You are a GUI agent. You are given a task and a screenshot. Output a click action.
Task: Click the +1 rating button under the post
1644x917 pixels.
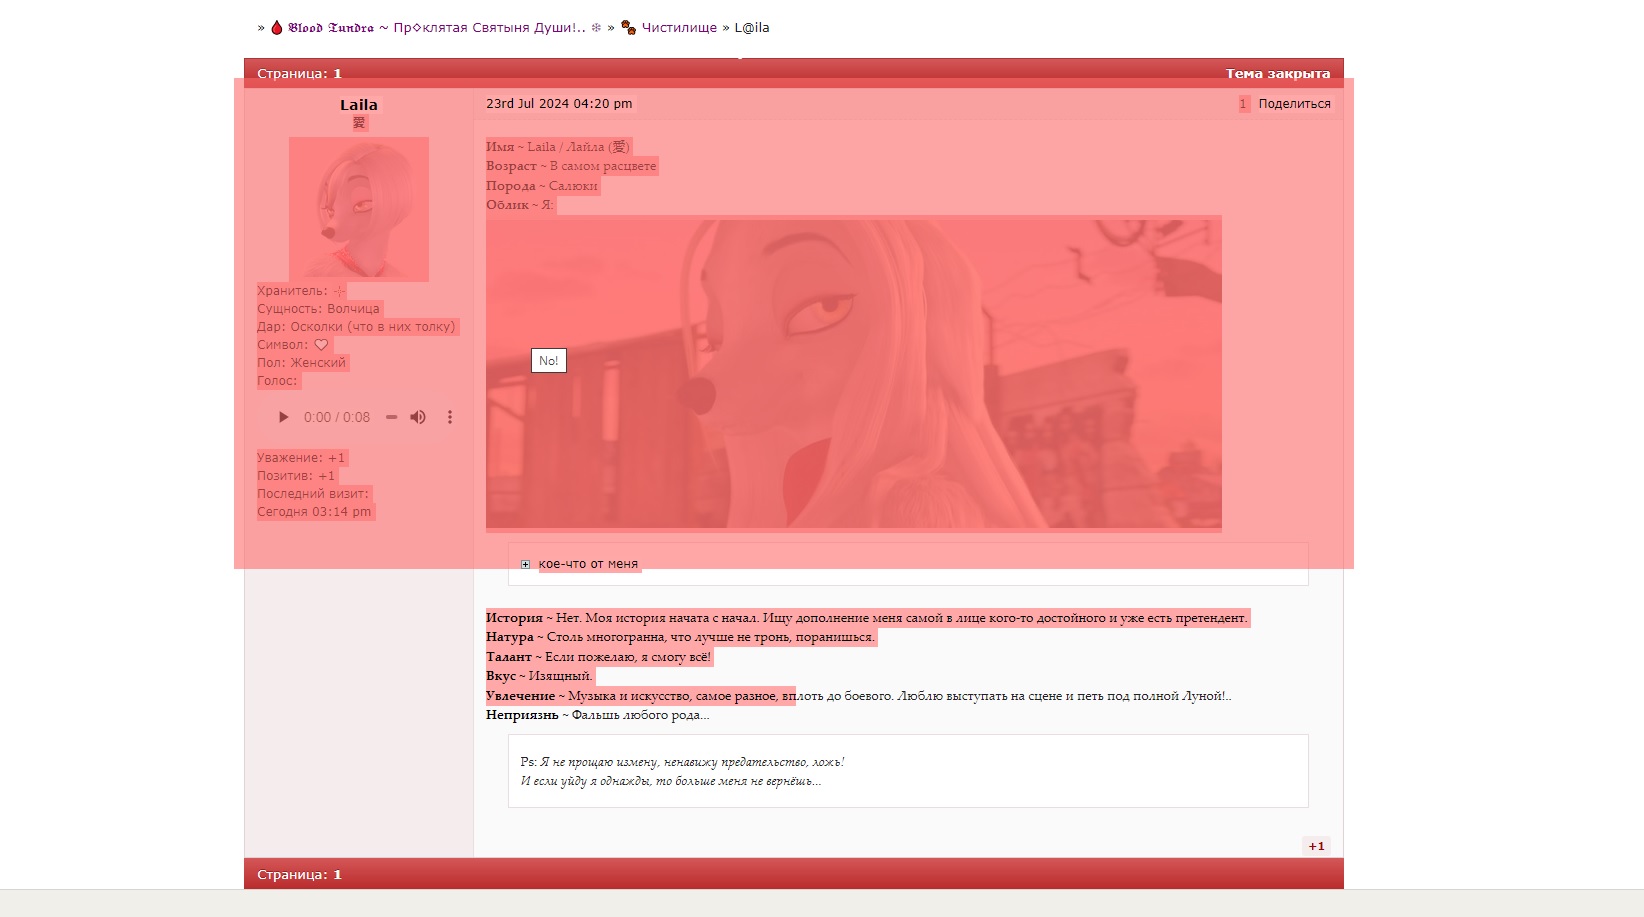[1316, 846]
